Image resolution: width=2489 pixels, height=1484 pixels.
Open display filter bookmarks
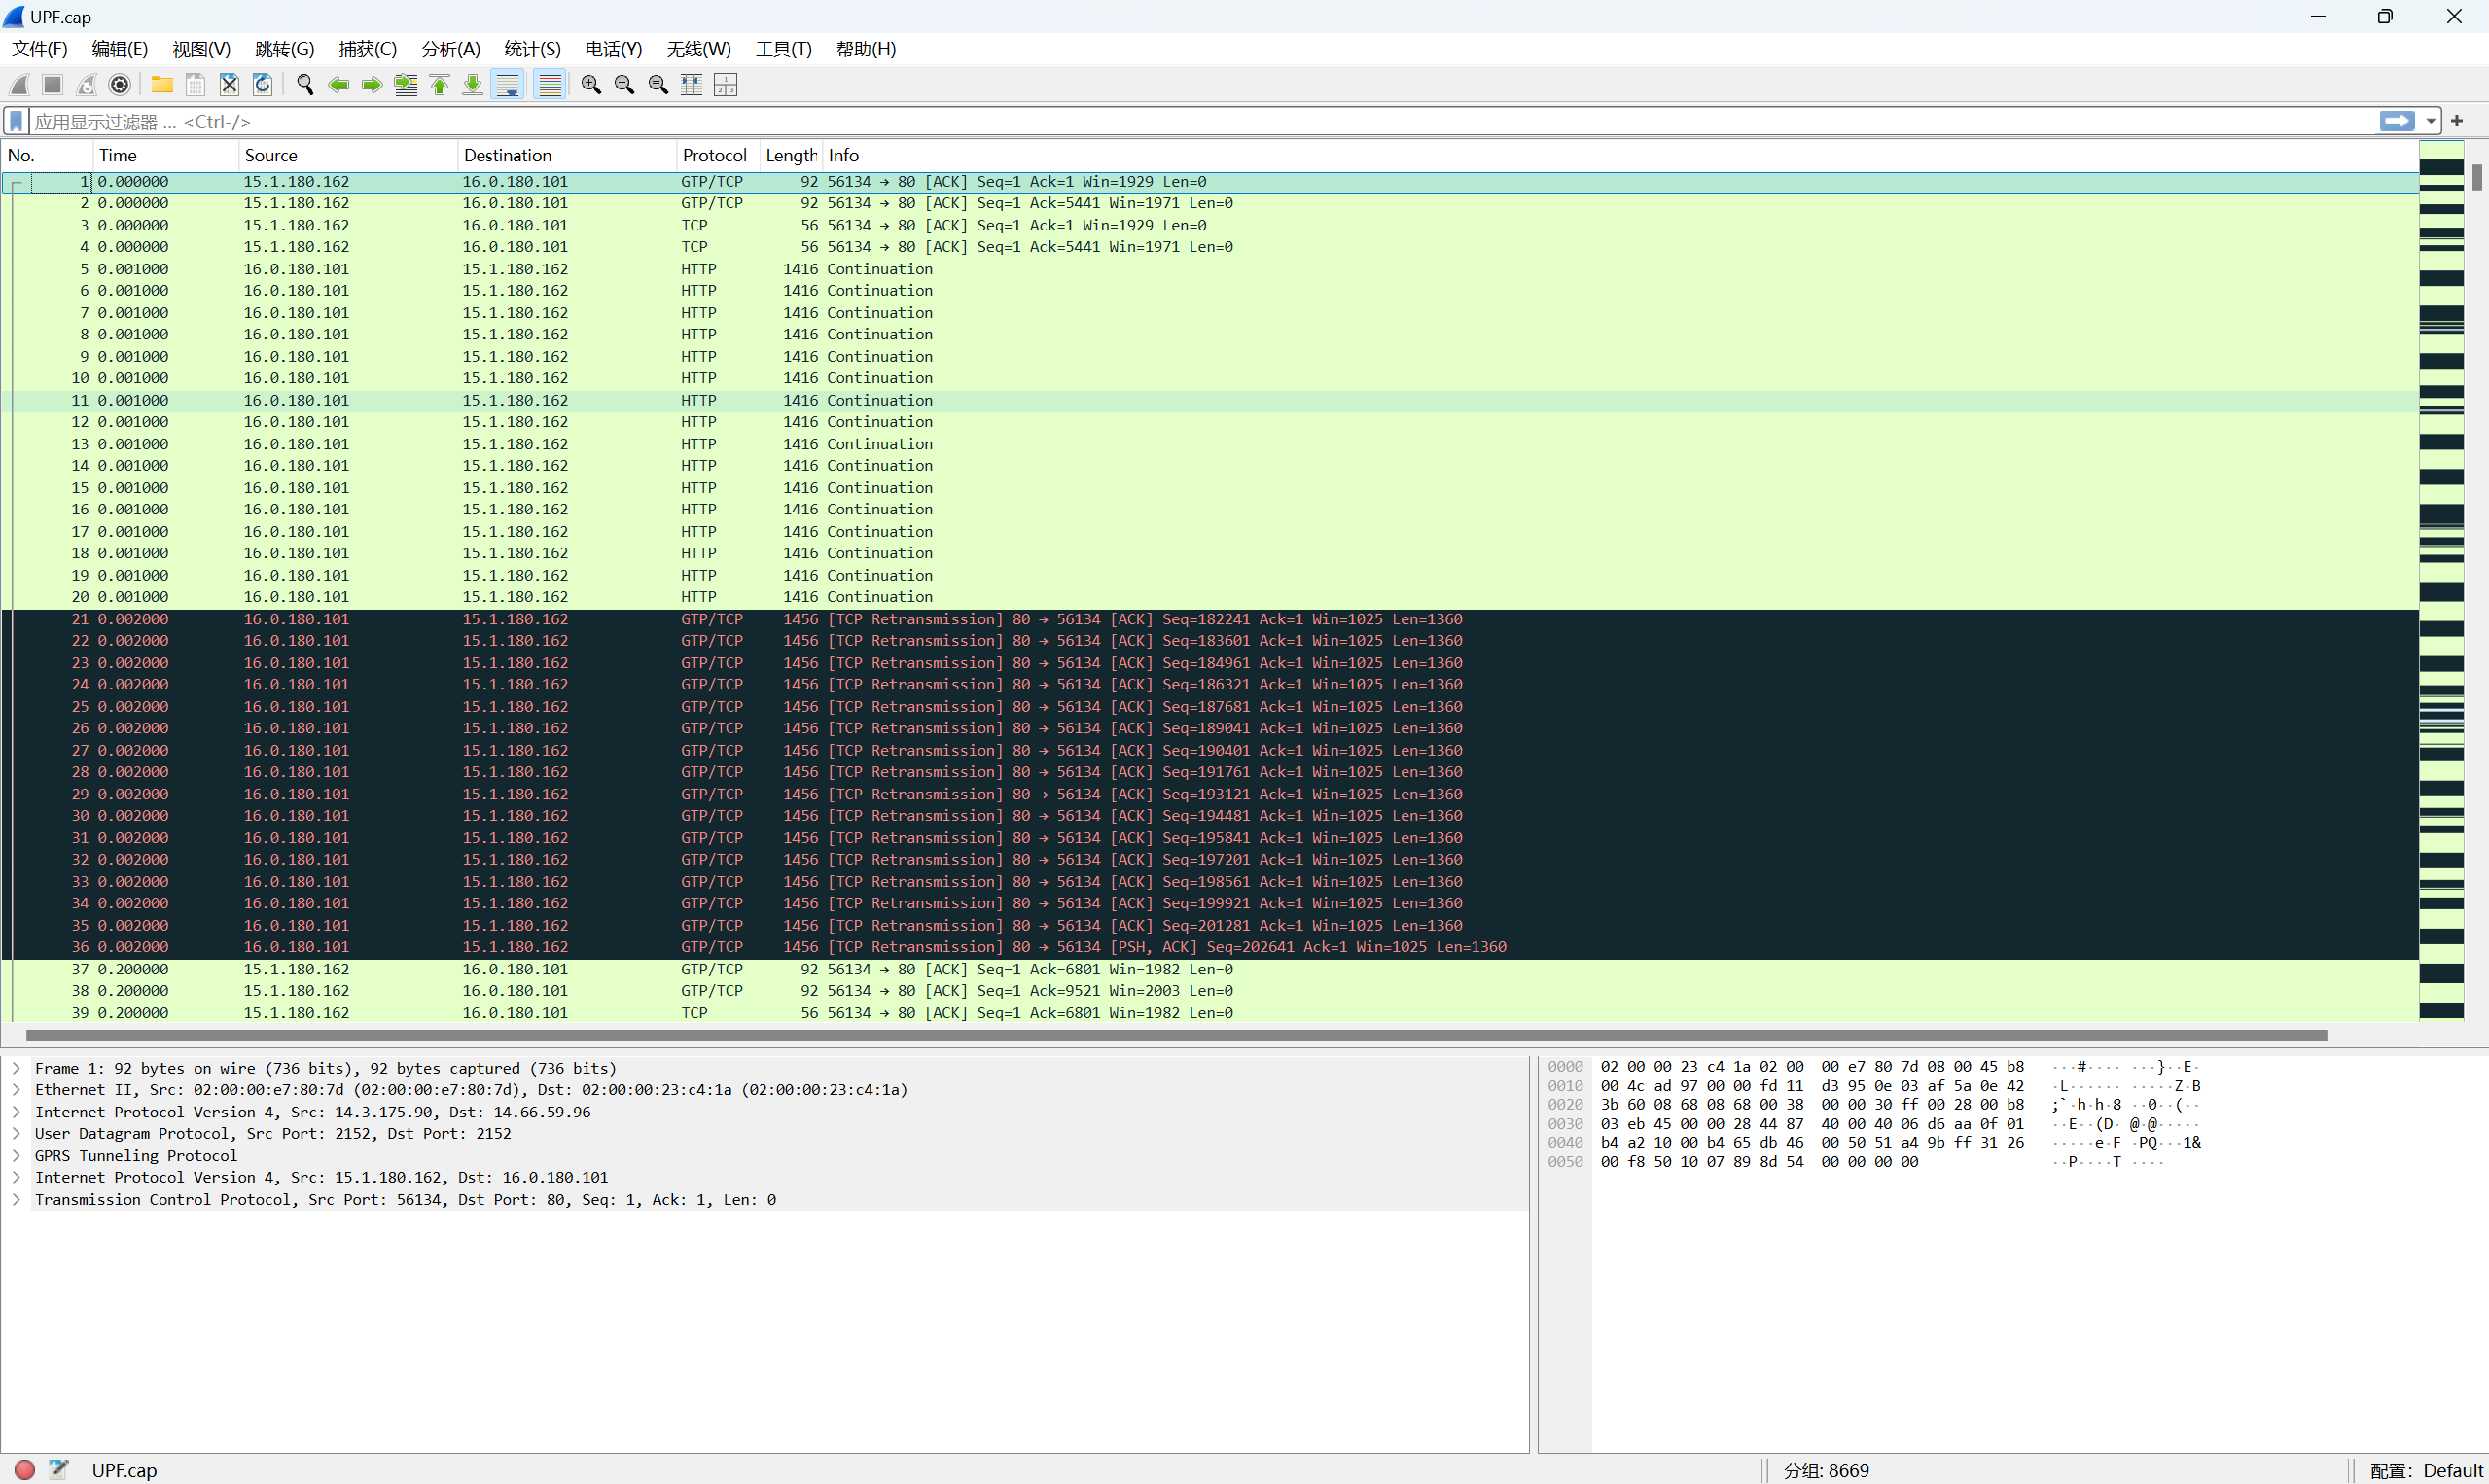[x=16, y=121]
